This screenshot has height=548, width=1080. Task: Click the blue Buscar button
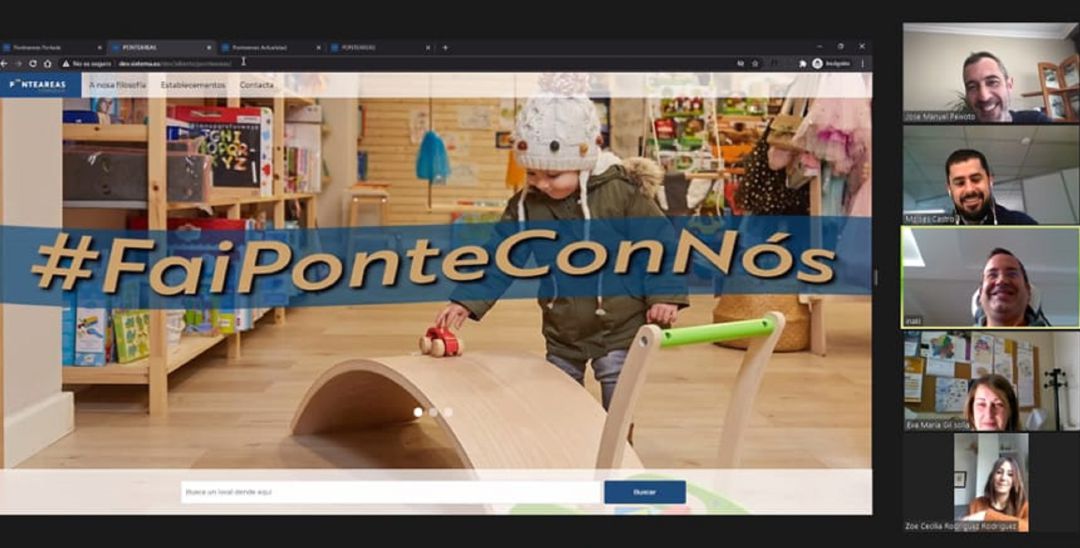click(x=645, y=492)
